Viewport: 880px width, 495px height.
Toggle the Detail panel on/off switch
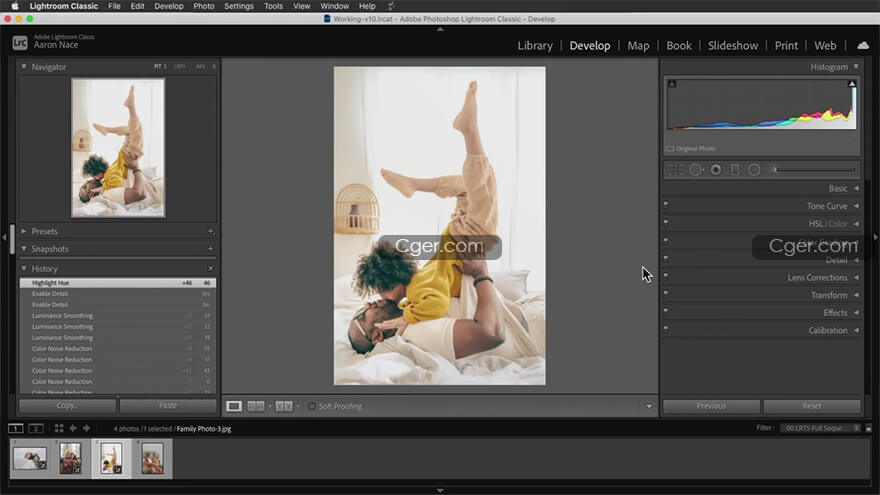(x=666, y=258)
